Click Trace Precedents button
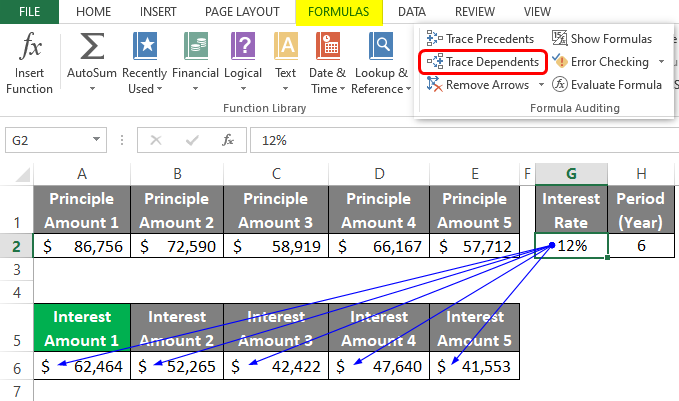The image size is (679, 401). 480,39
